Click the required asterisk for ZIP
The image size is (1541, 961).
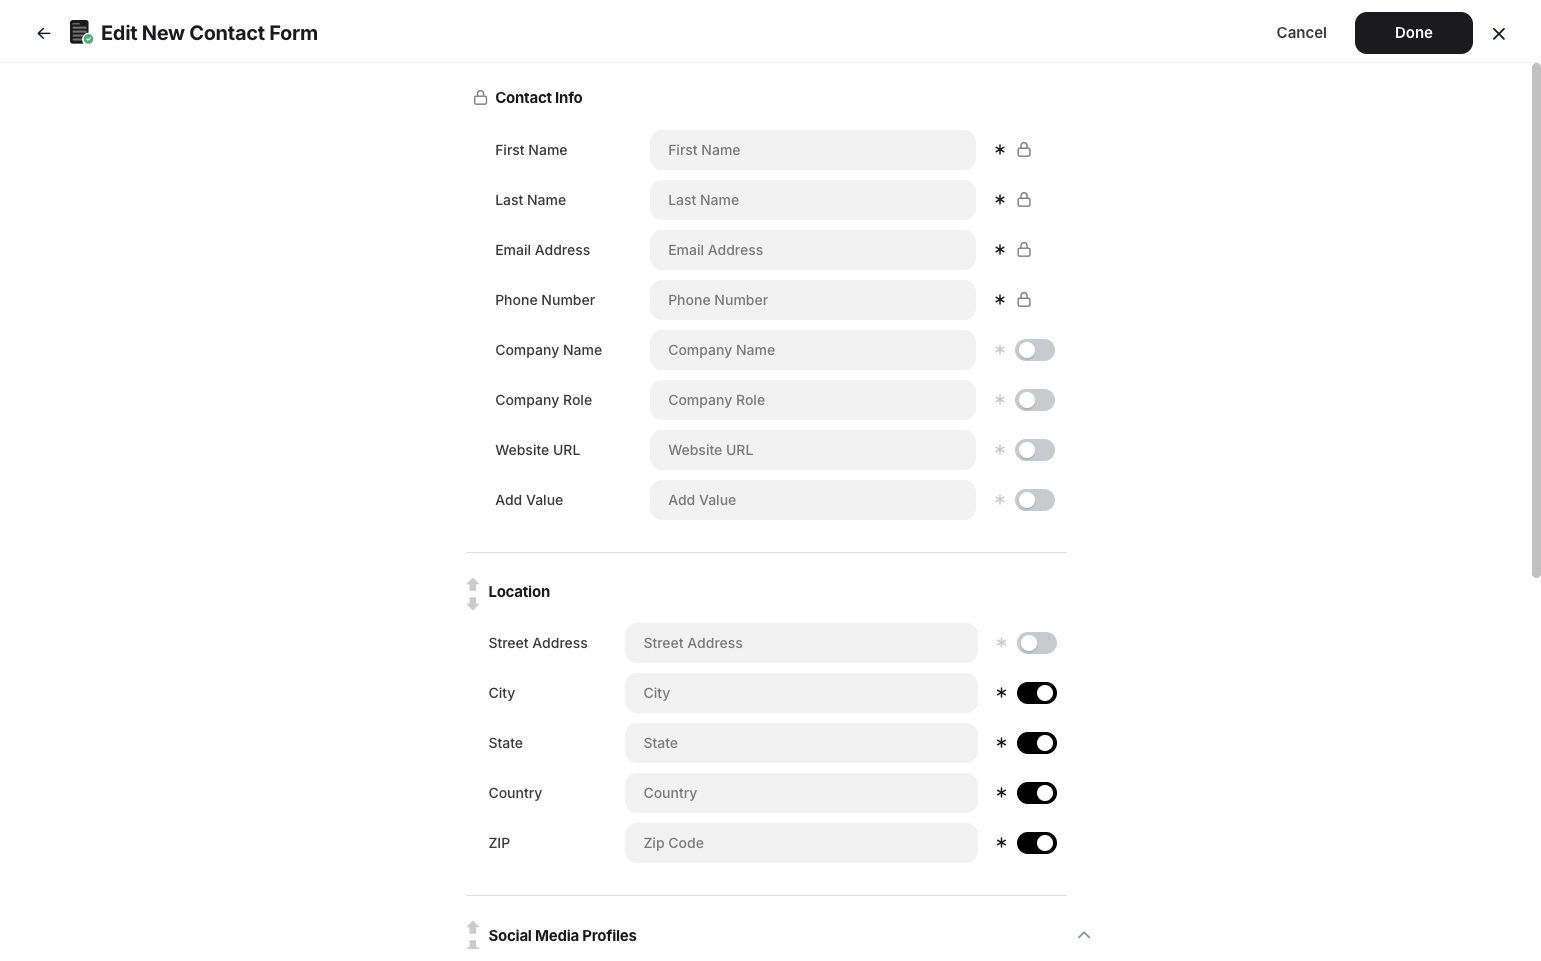(x=1001, y=843)
